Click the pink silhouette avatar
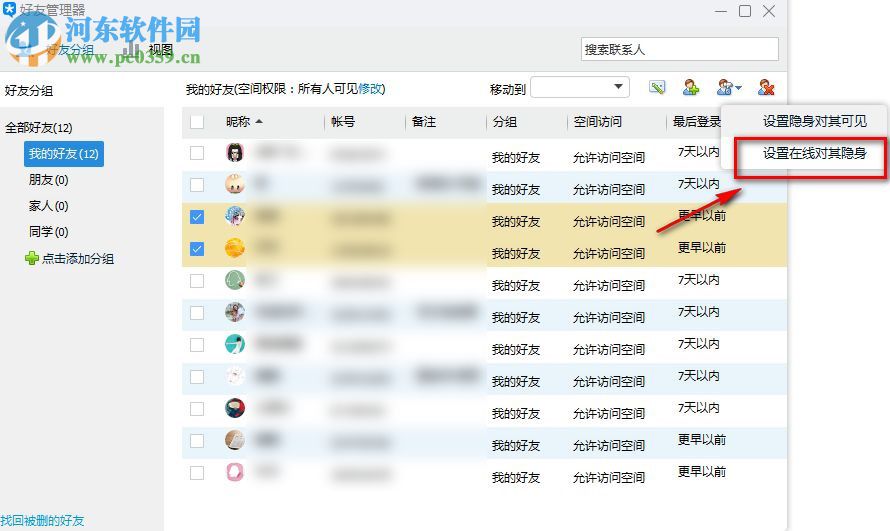The image size is (890, 531). [x=235, y=472]
